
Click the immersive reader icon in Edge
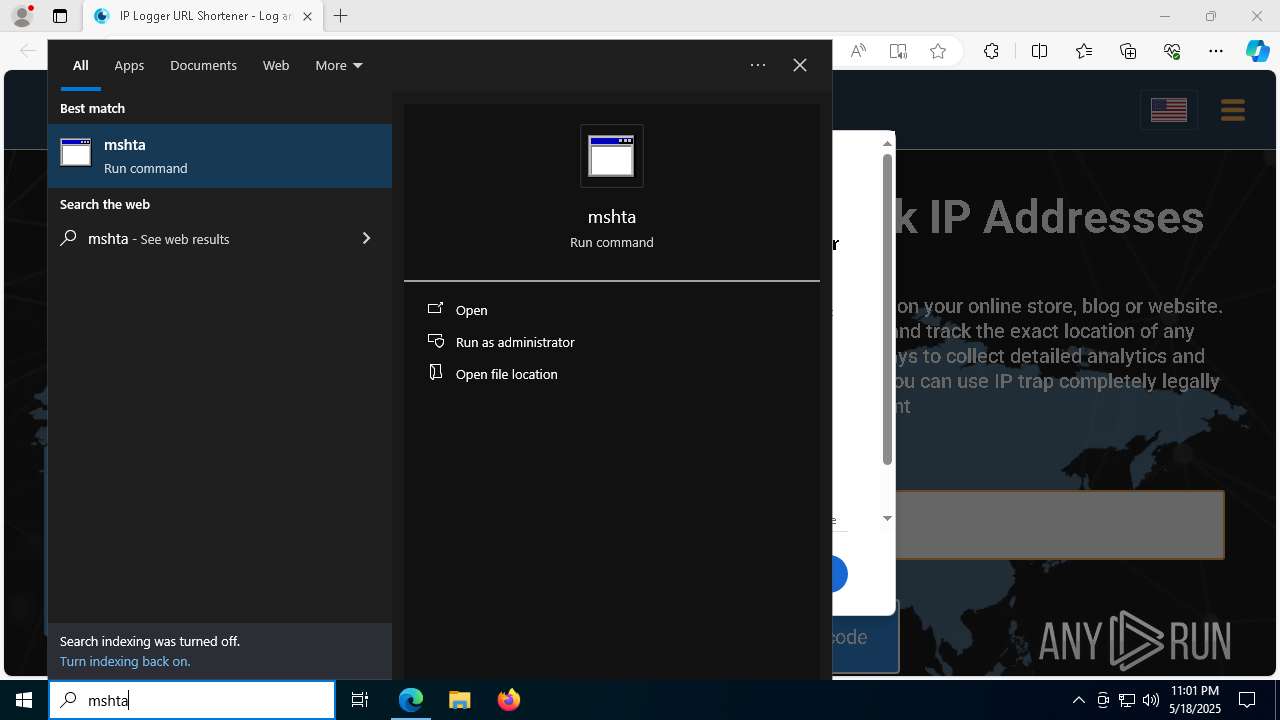(x=898, y=52)
